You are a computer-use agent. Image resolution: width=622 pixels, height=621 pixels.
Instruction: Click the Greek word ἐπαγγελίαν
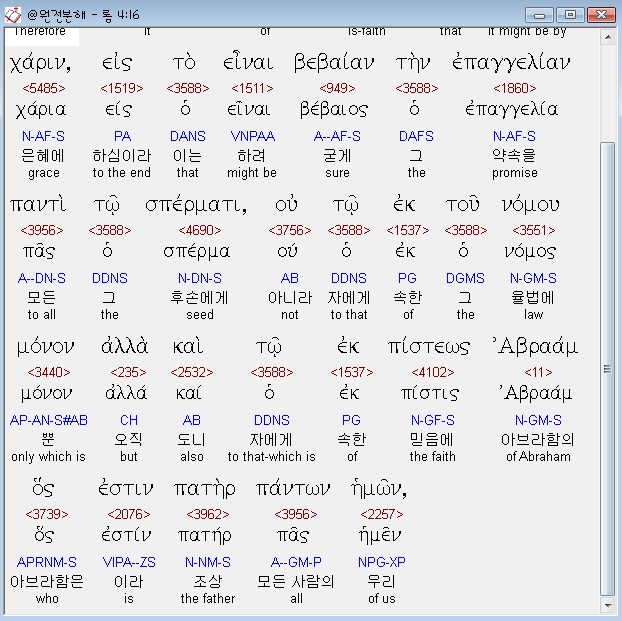pyautogui.click(x=511, y=63)
